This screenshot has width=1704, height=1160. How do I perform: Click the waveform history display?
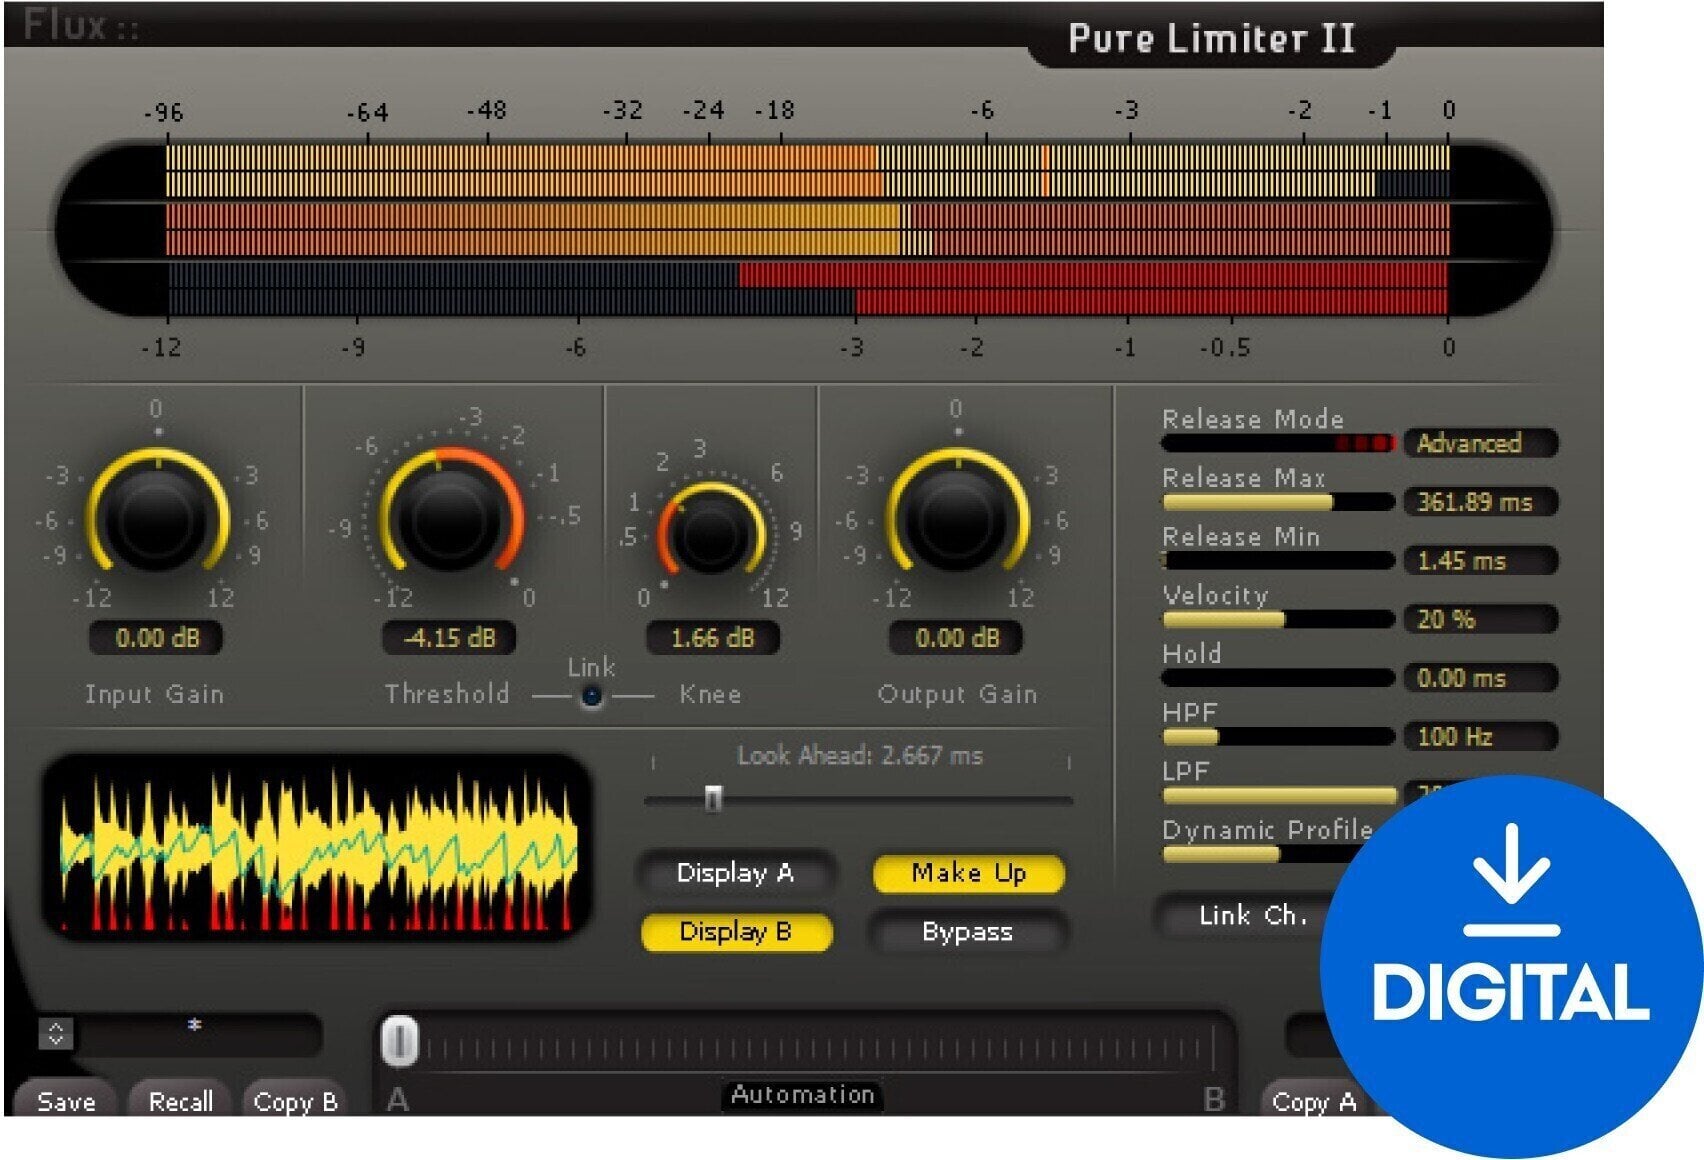pos(316,848)
